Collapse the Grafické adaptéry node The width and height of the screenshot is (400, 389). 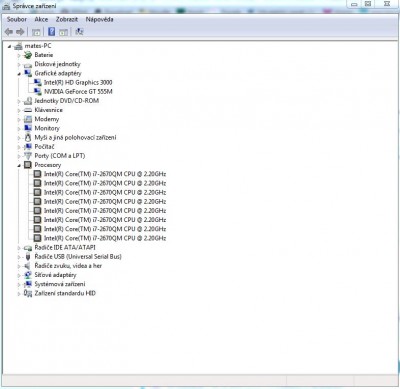click(x=19, y=74)
